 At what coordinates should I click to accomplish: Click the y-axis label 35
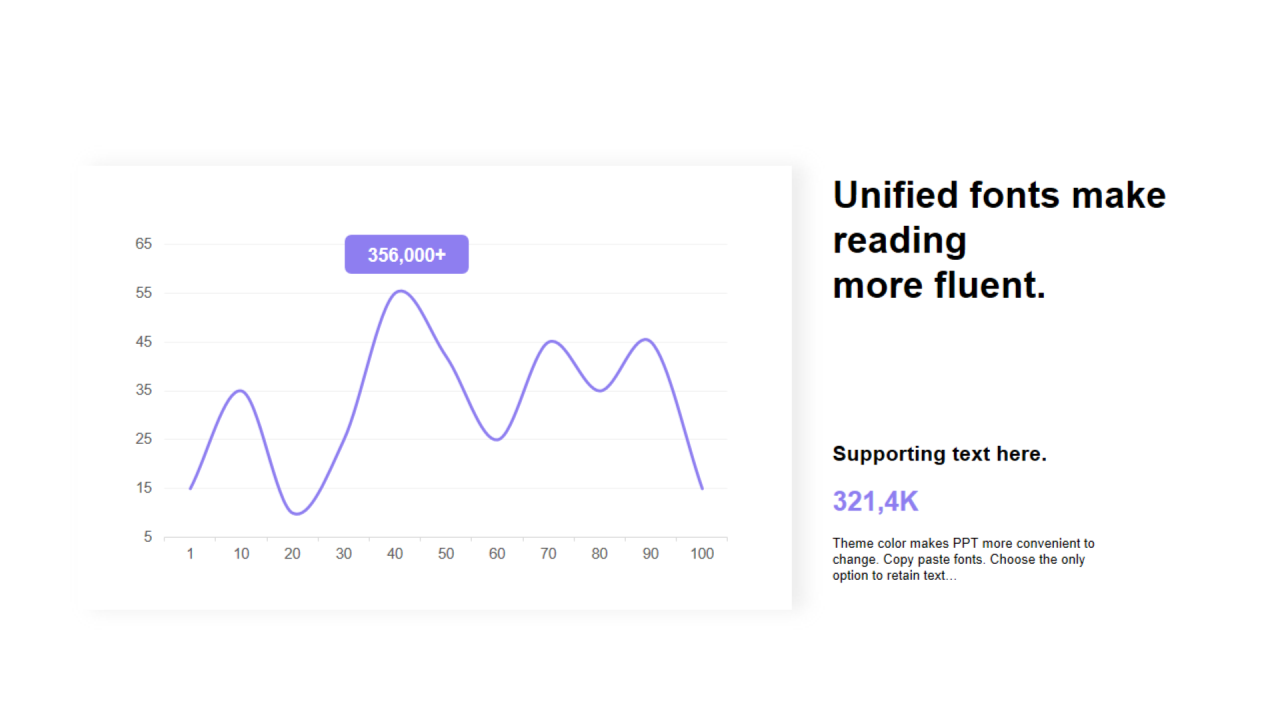pos(144,390)
